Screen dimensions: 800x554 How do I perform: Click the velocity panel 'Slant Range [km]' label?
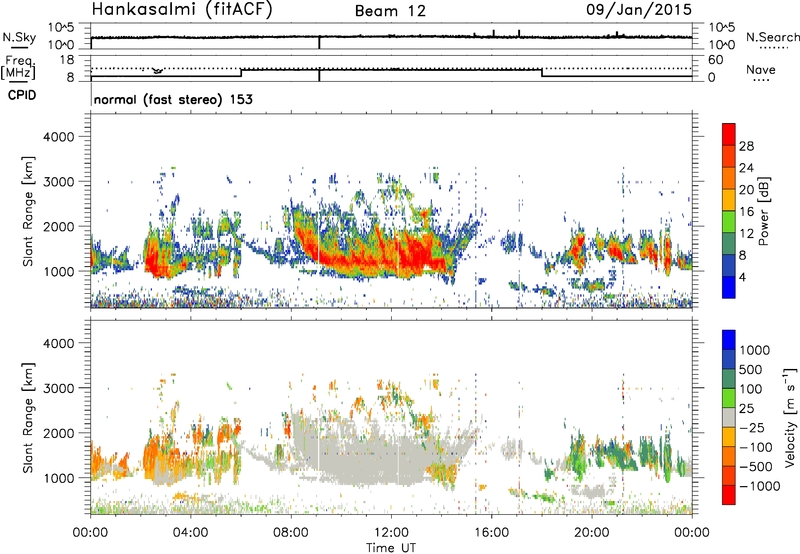coord(29,417)
